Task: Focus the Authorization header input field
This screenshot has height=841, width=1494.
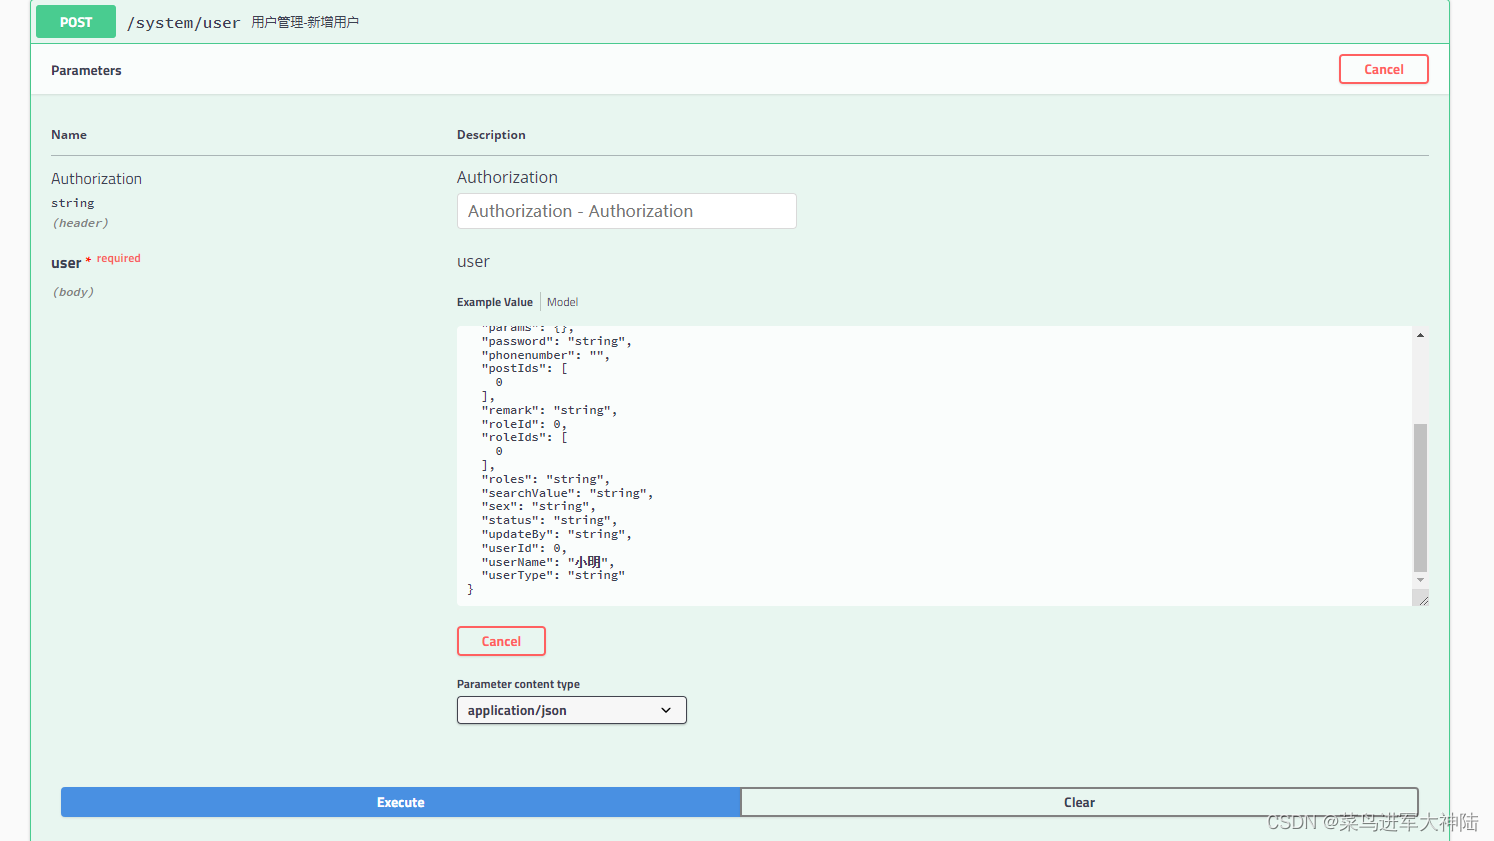Action: point(626,211)
